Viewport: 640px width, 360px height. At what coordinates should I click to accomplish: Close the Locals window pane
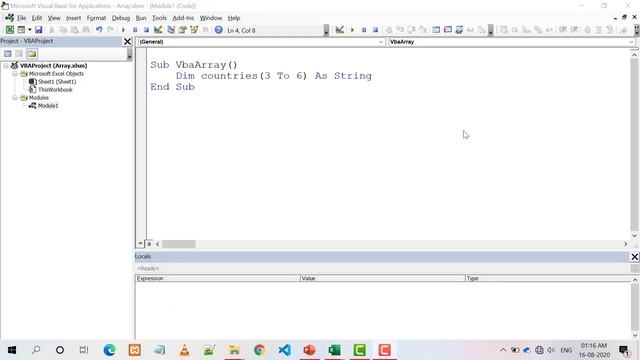pyautogui.click(x=635, y=257)
